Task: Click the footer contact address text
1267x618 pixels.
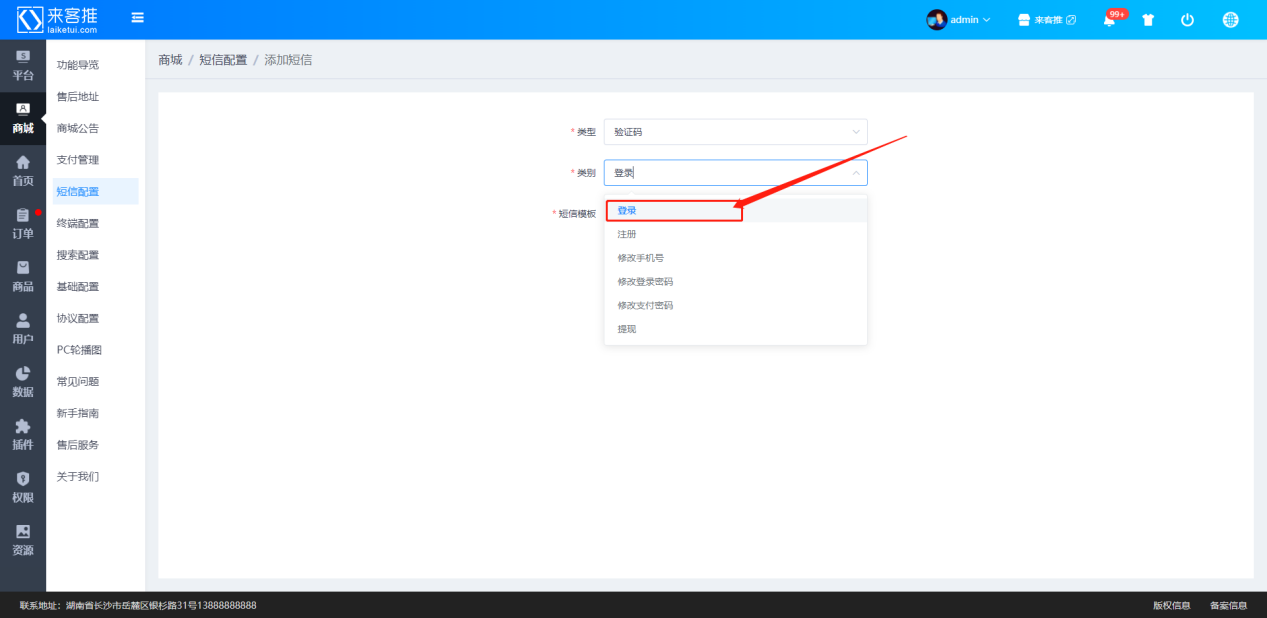Action: 138,605
